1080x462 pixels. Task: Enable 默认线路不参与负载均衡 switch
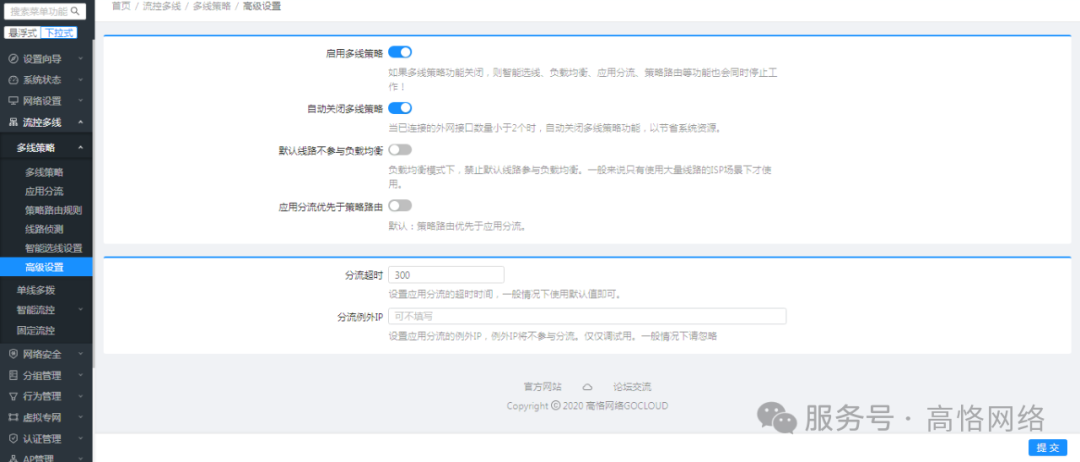400,149
